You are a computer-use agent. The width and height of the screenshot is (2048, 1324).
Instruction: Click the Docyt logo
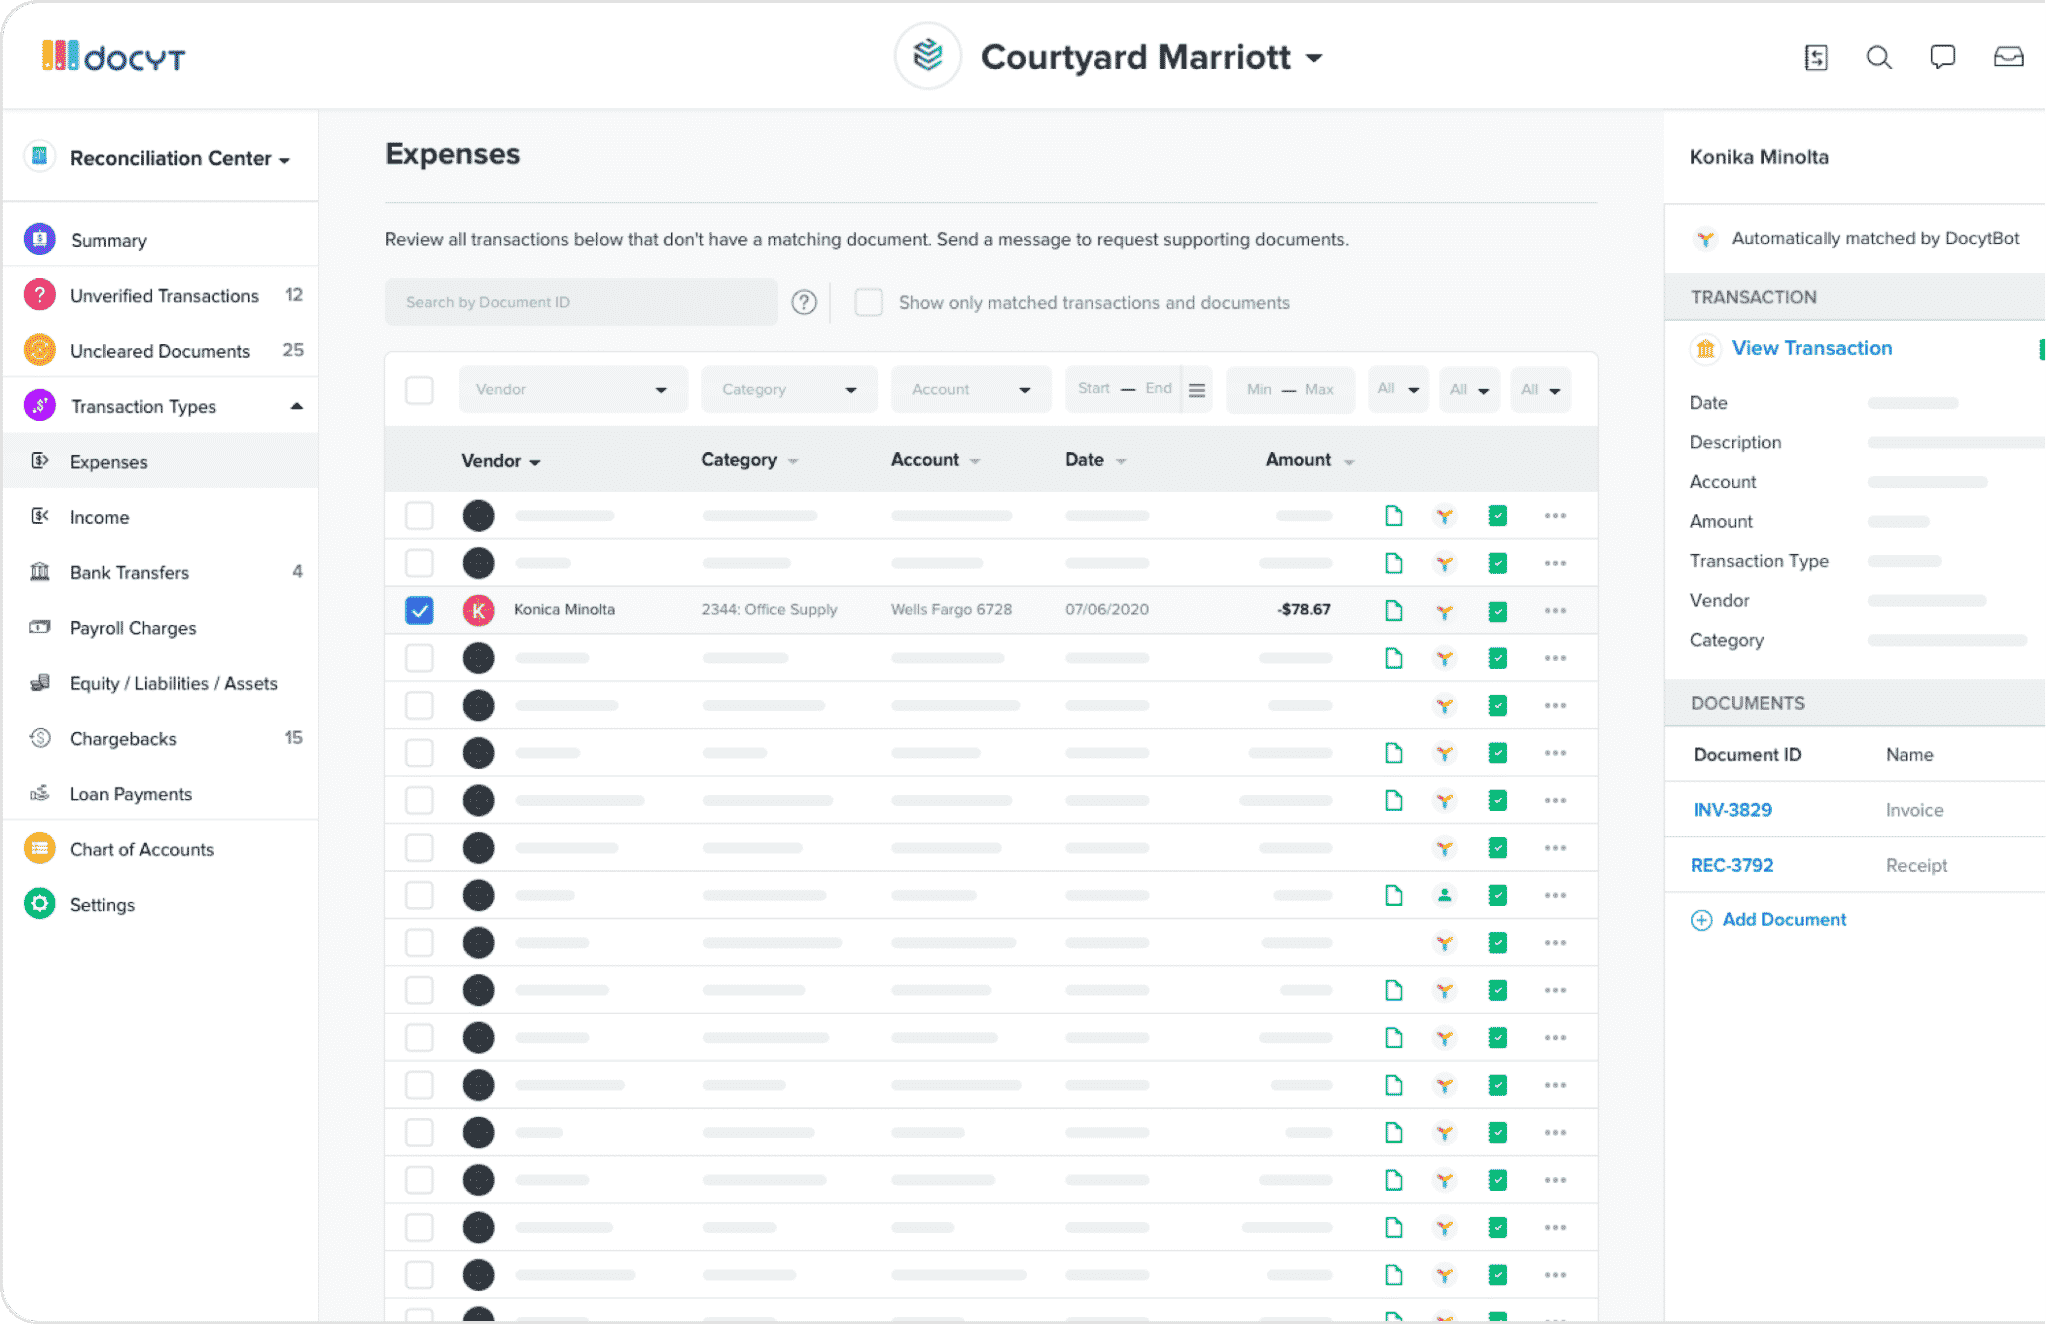(113, 56)
